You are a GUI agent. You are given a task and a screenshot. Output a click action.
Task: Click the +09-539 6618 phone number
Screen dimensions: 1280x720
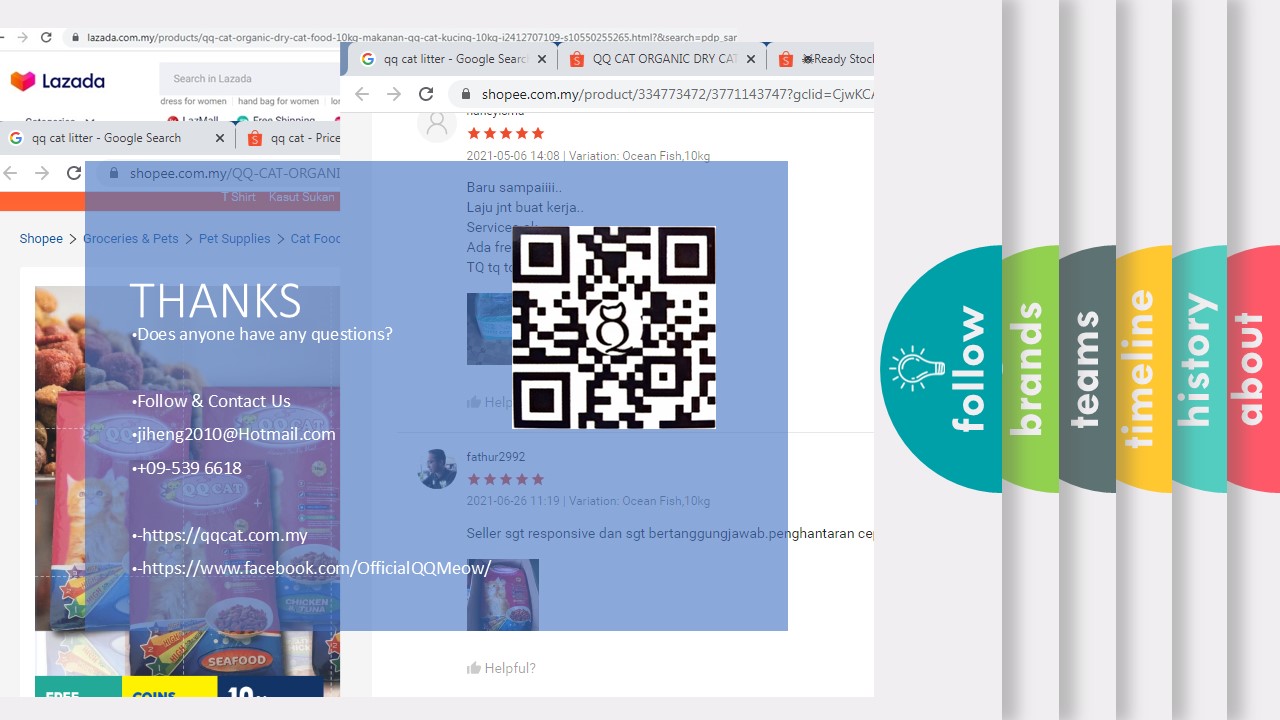coord(189,468)
